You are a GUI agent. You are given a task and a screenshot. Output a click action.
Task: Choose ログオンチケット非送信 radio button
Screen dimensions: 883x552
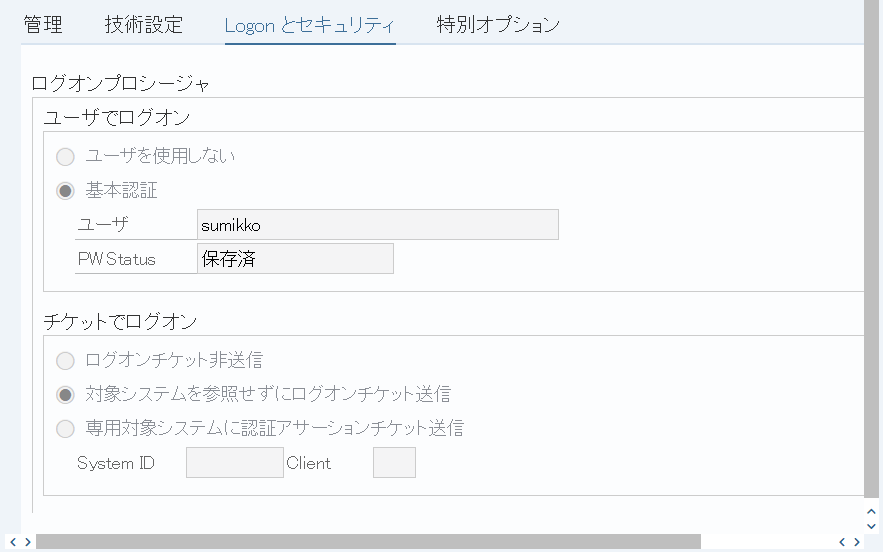[x=65, y=360]
